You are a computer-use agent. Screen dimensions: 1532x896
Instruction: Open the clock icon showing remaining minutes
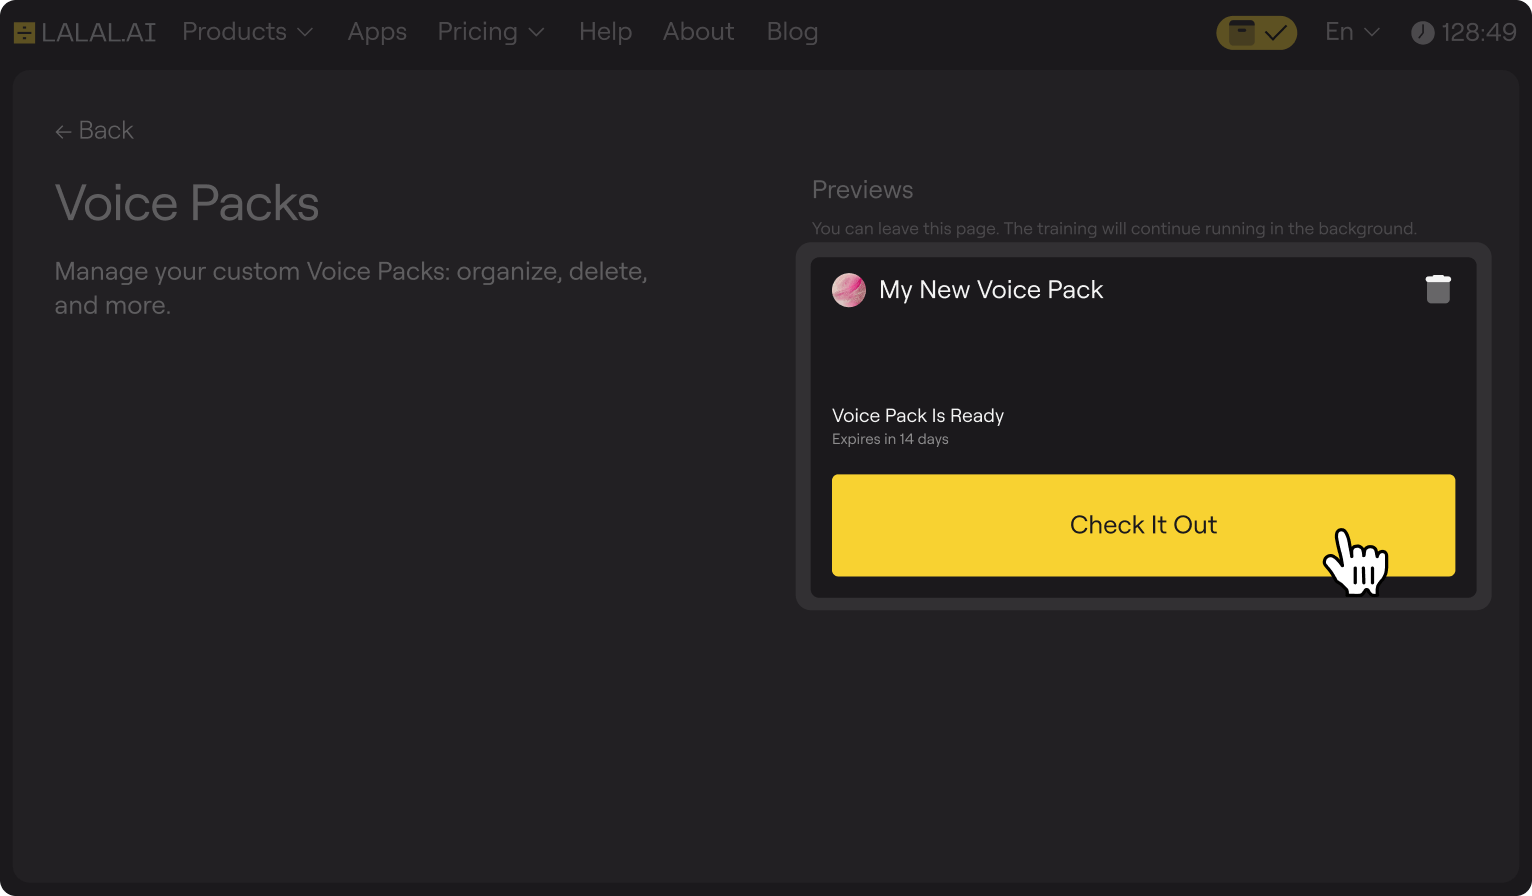point(1424,31)
